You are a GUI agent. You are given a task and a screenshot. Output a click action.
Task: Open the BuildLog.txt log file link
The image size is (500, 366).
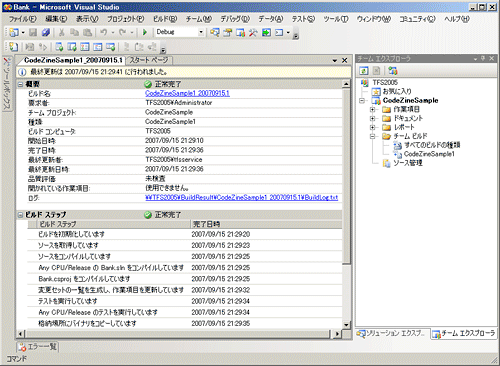pyautogui.click(x=242, y=198)
